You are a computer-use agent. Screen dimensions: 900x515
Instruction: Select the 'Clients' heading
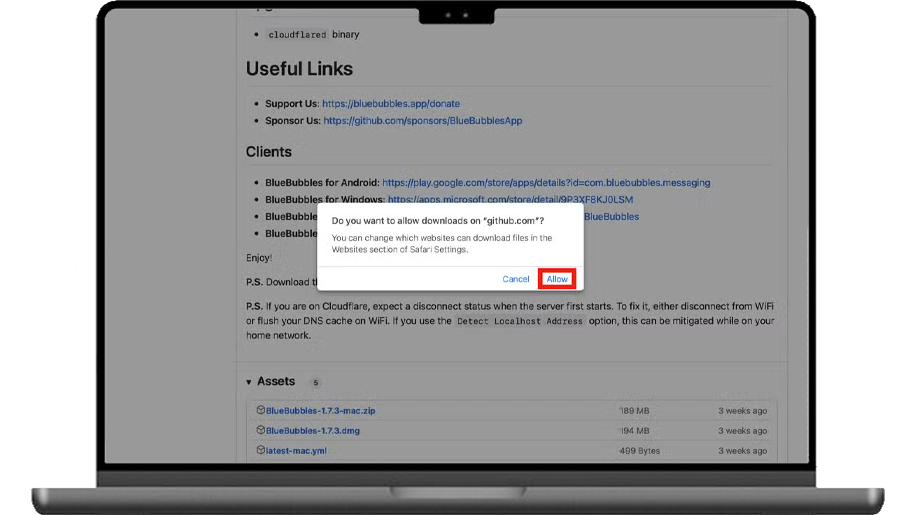pyautogui.click(x=269, y=152)
